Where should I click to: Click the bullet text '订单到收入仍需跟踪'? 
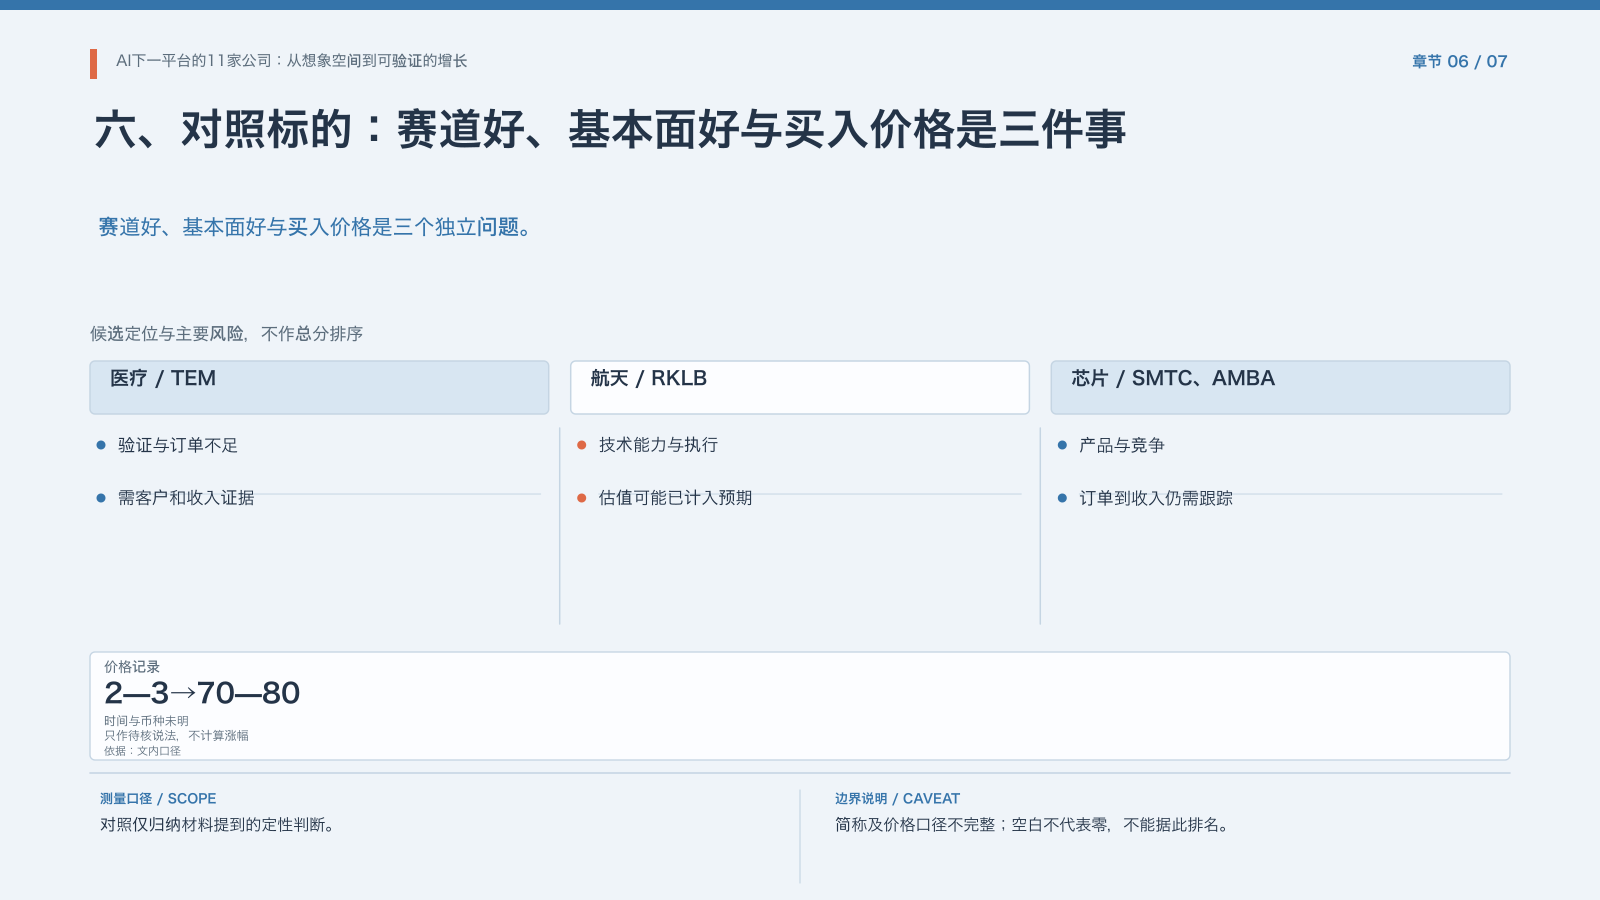(x=1156, y=498)
